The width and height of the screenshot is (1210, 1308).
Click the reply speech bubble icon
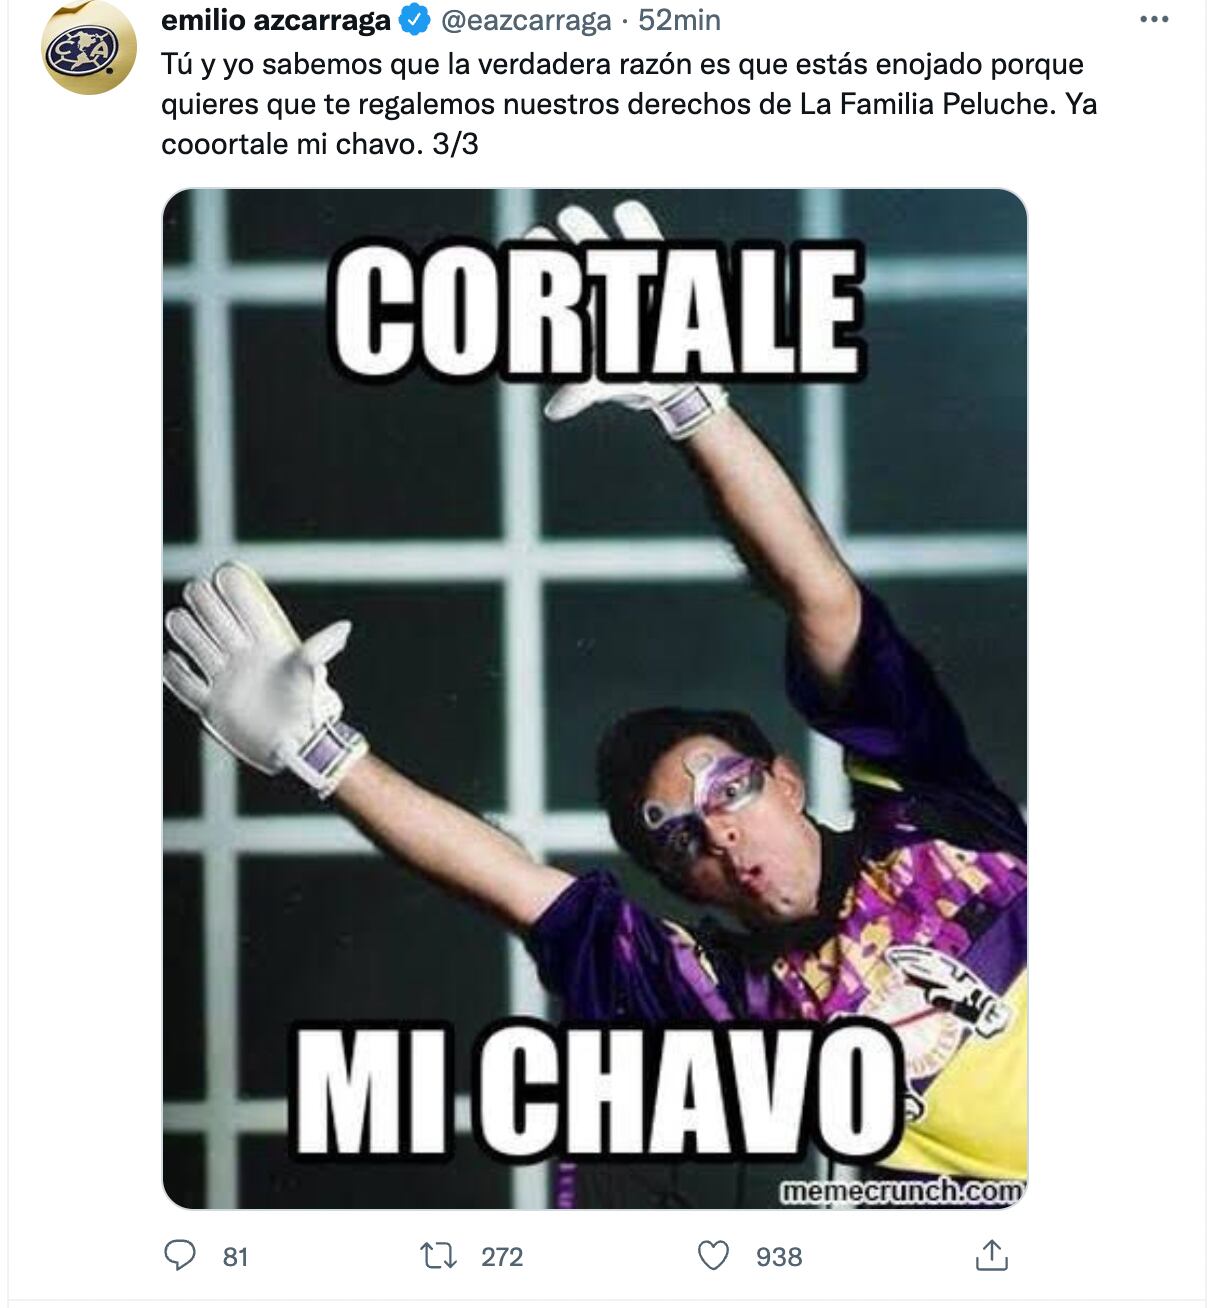click(x=180, y=1255)
